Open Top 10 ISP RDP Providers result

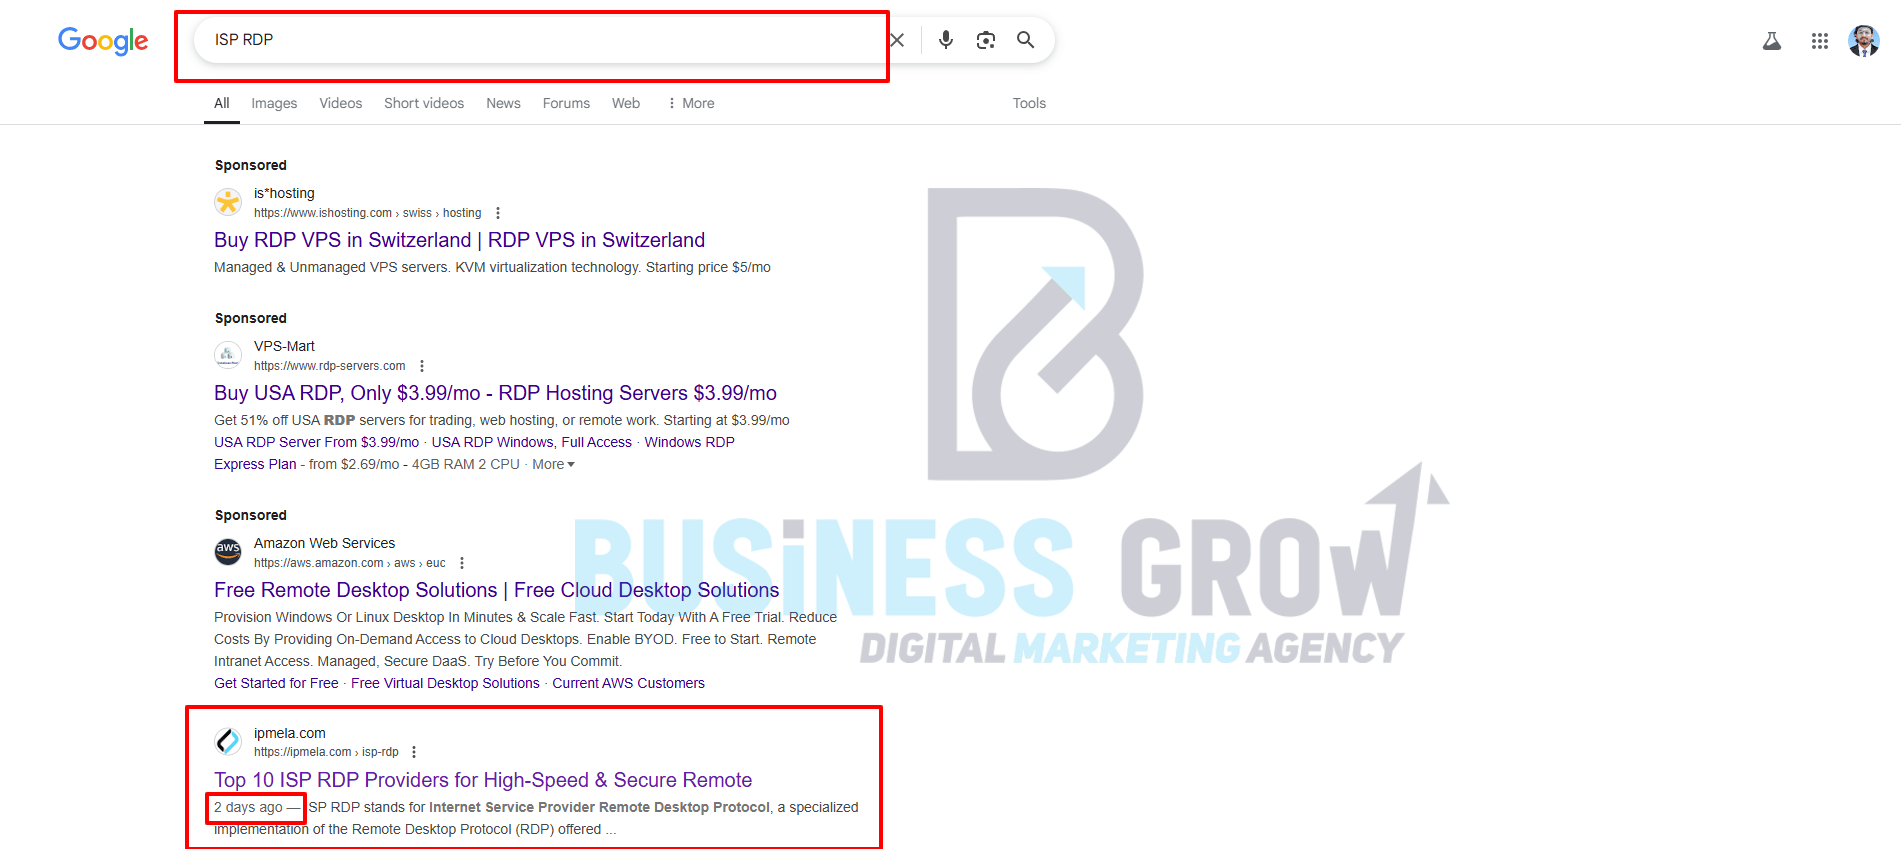click(483, 780)
